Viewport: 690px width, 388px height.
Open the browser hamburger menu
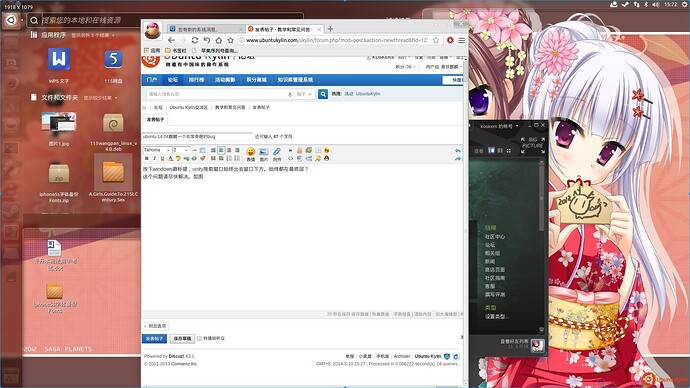click(x=461, y=40)
